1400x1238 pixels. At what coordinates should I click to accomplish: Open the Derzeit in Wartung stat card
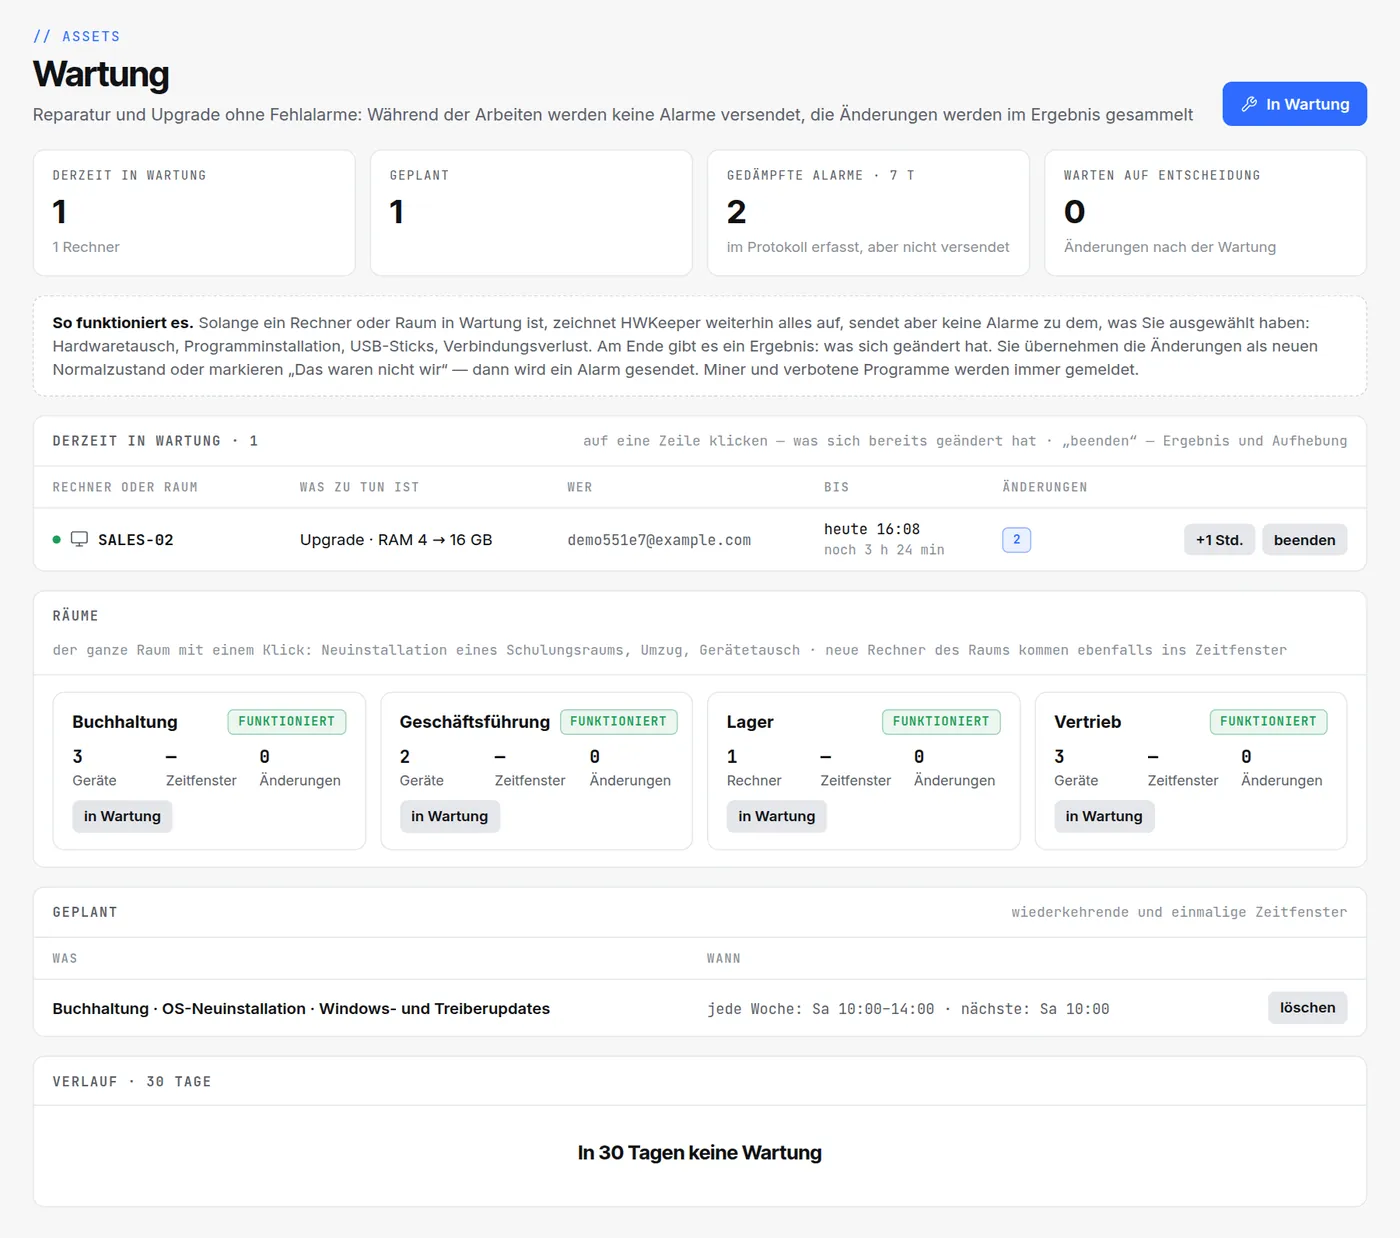194,213
